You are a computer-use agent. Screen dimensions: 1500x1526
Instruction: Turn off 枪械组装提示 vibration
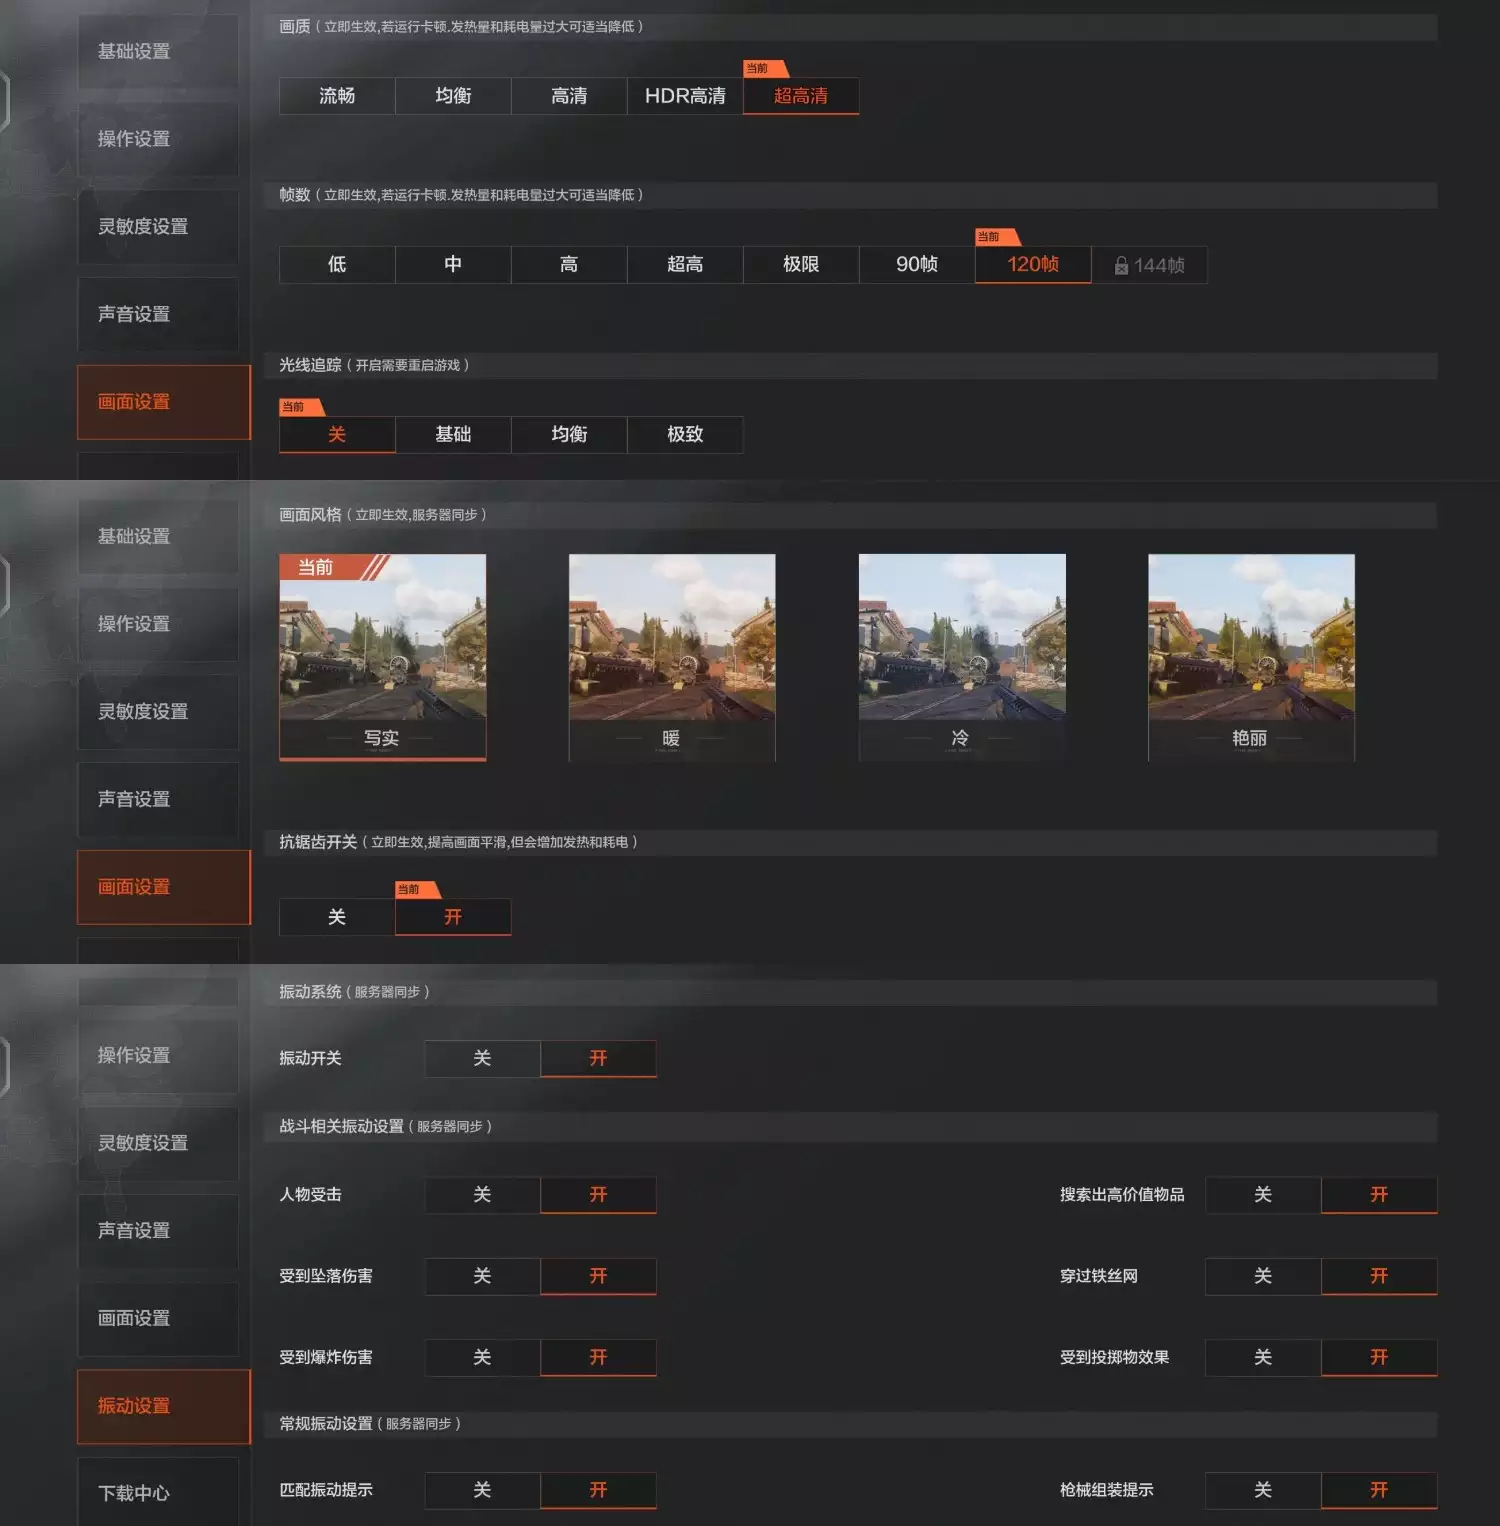(x=1262, y=1490)
